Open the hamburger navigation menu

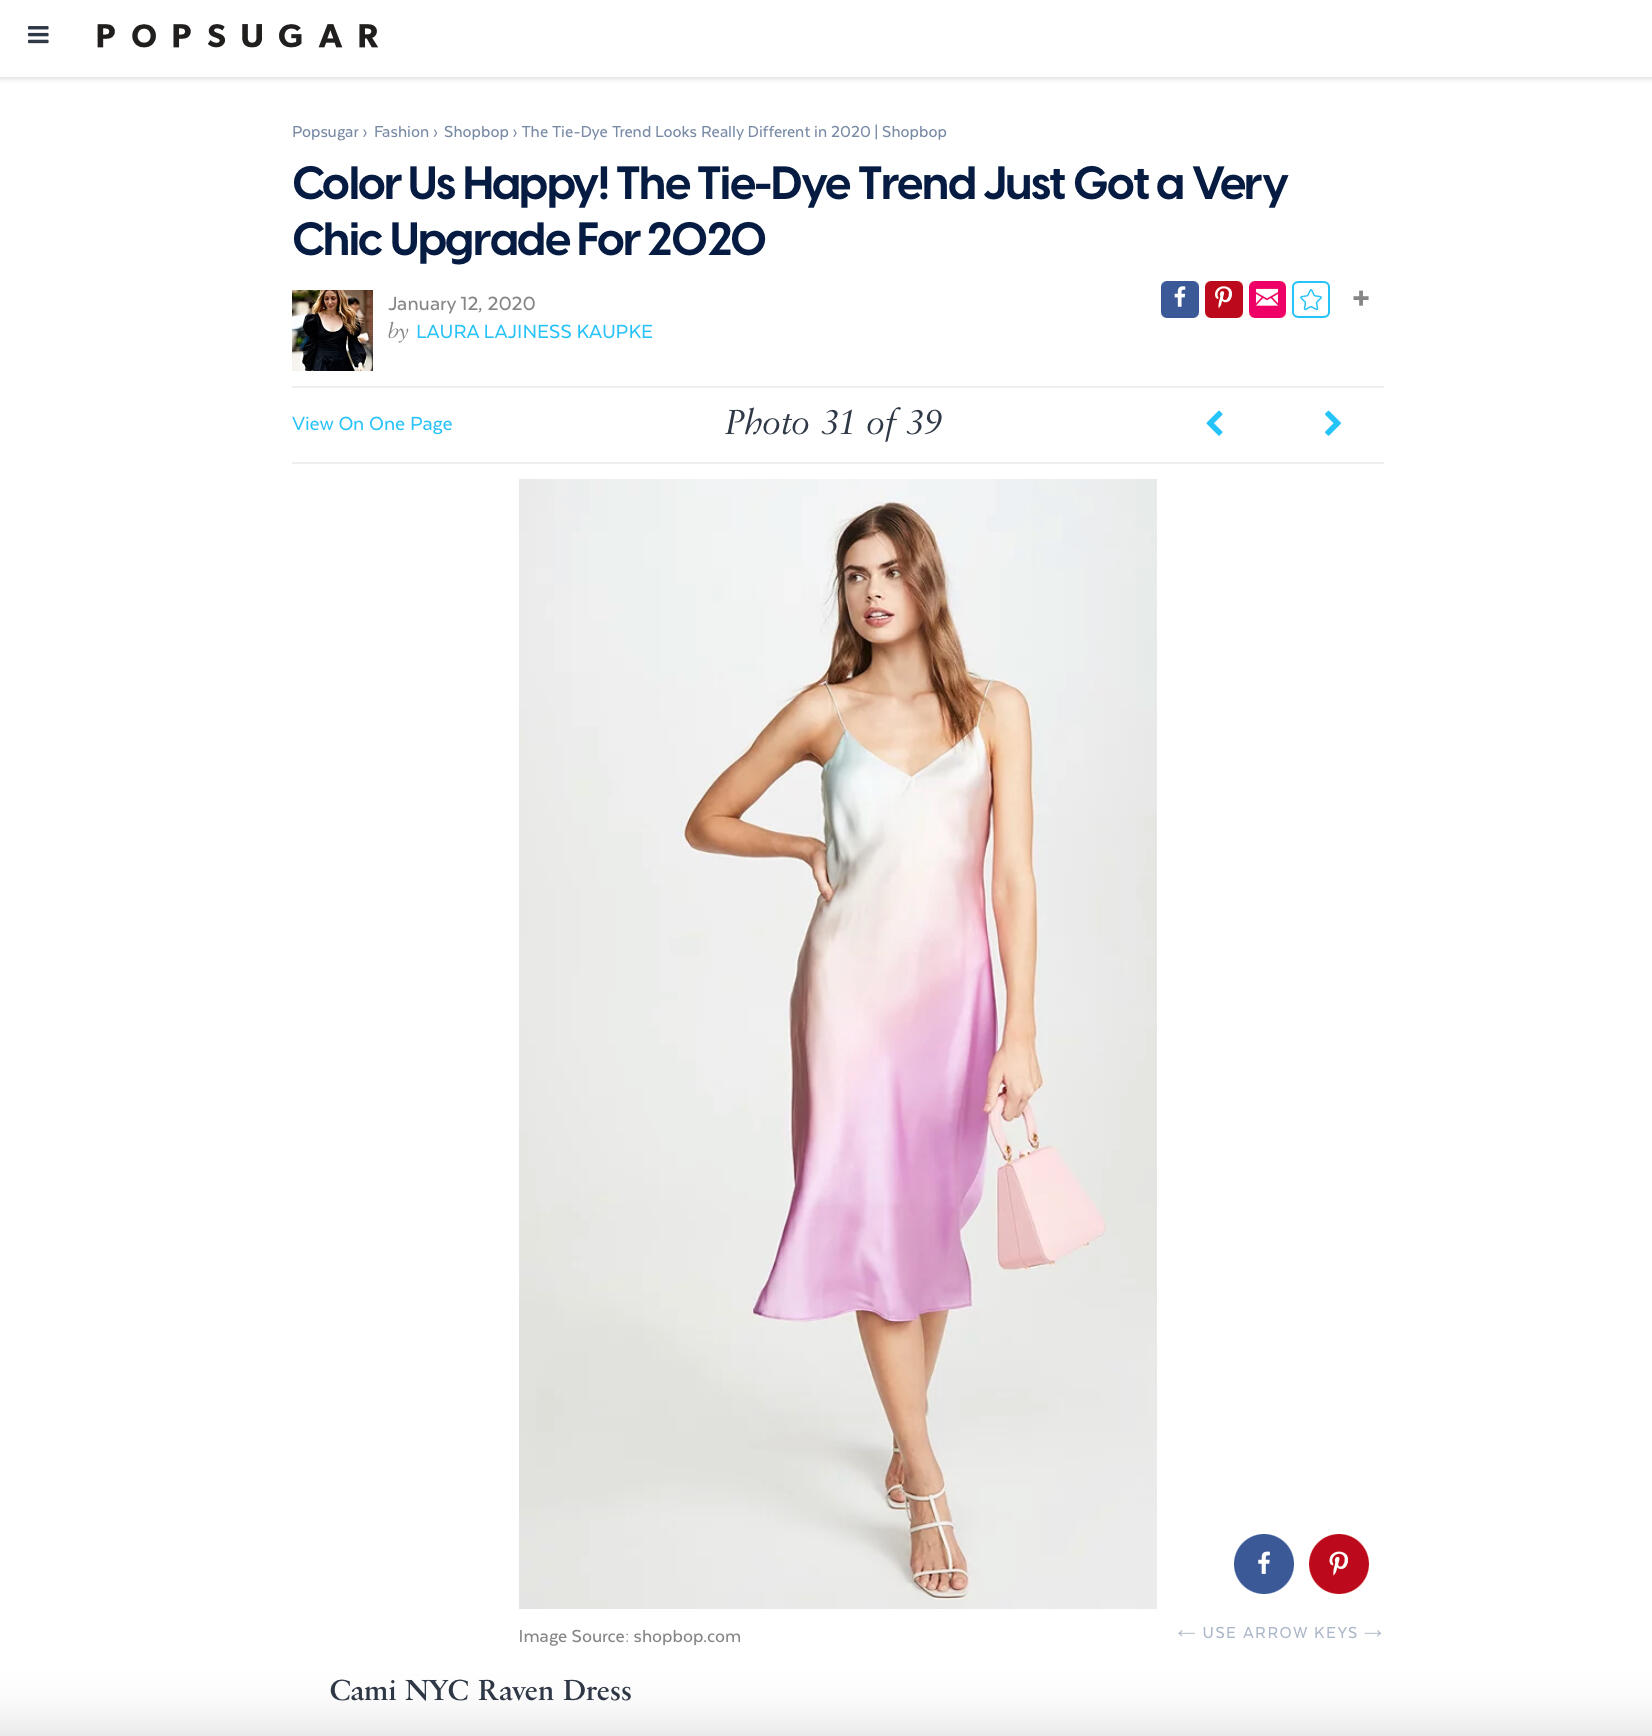pyautogui.click(x=37, y=34)
